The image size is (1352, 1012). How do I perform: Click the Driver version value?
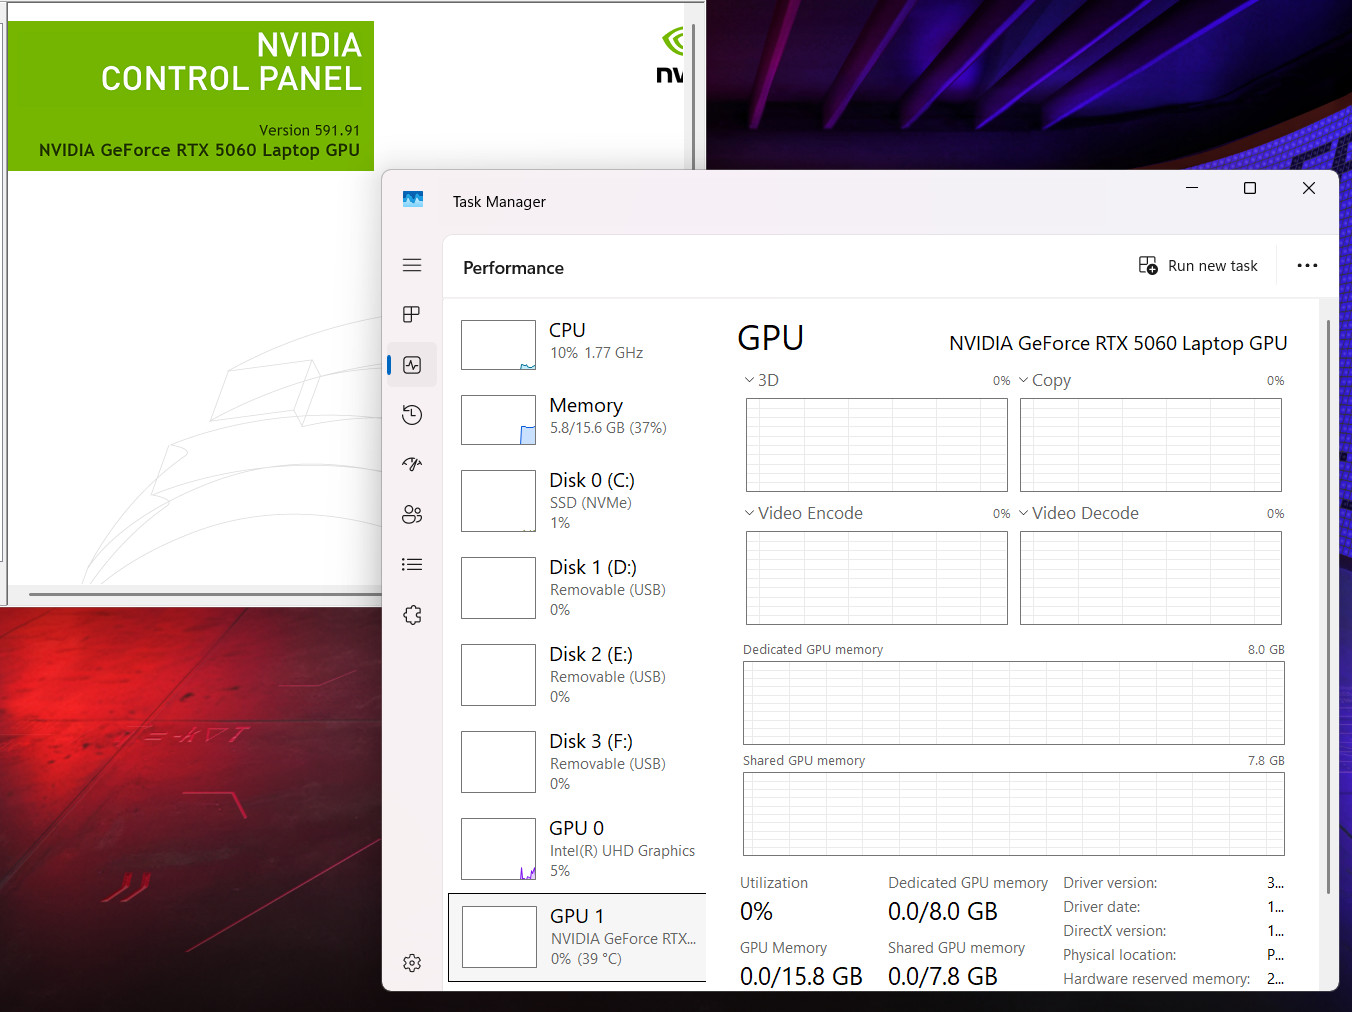click(1275, 883)
